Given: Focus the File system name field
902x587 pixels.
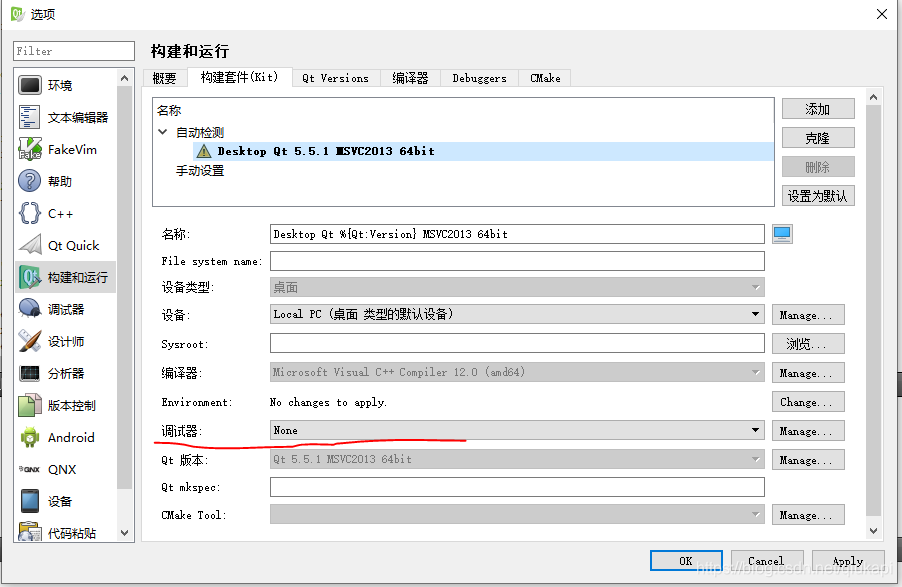Looking at the screenshot, I should click(517, 261).
